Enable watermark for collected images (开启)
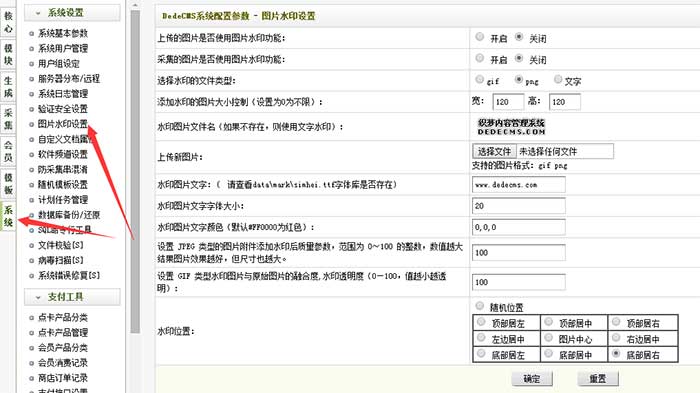This screenshot has width=700, height=393. [x=479, y=58]
